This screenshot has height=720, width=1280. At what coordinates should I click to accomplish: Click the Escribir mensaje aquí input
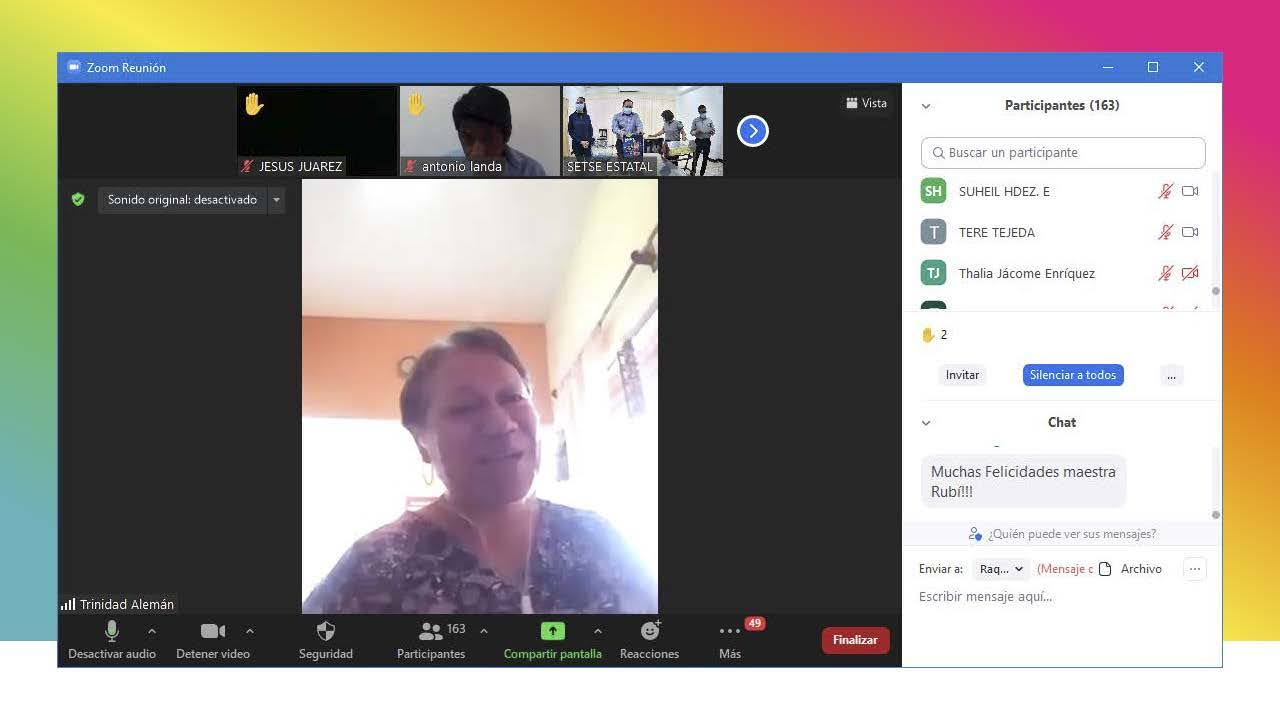pos(1060,597)
